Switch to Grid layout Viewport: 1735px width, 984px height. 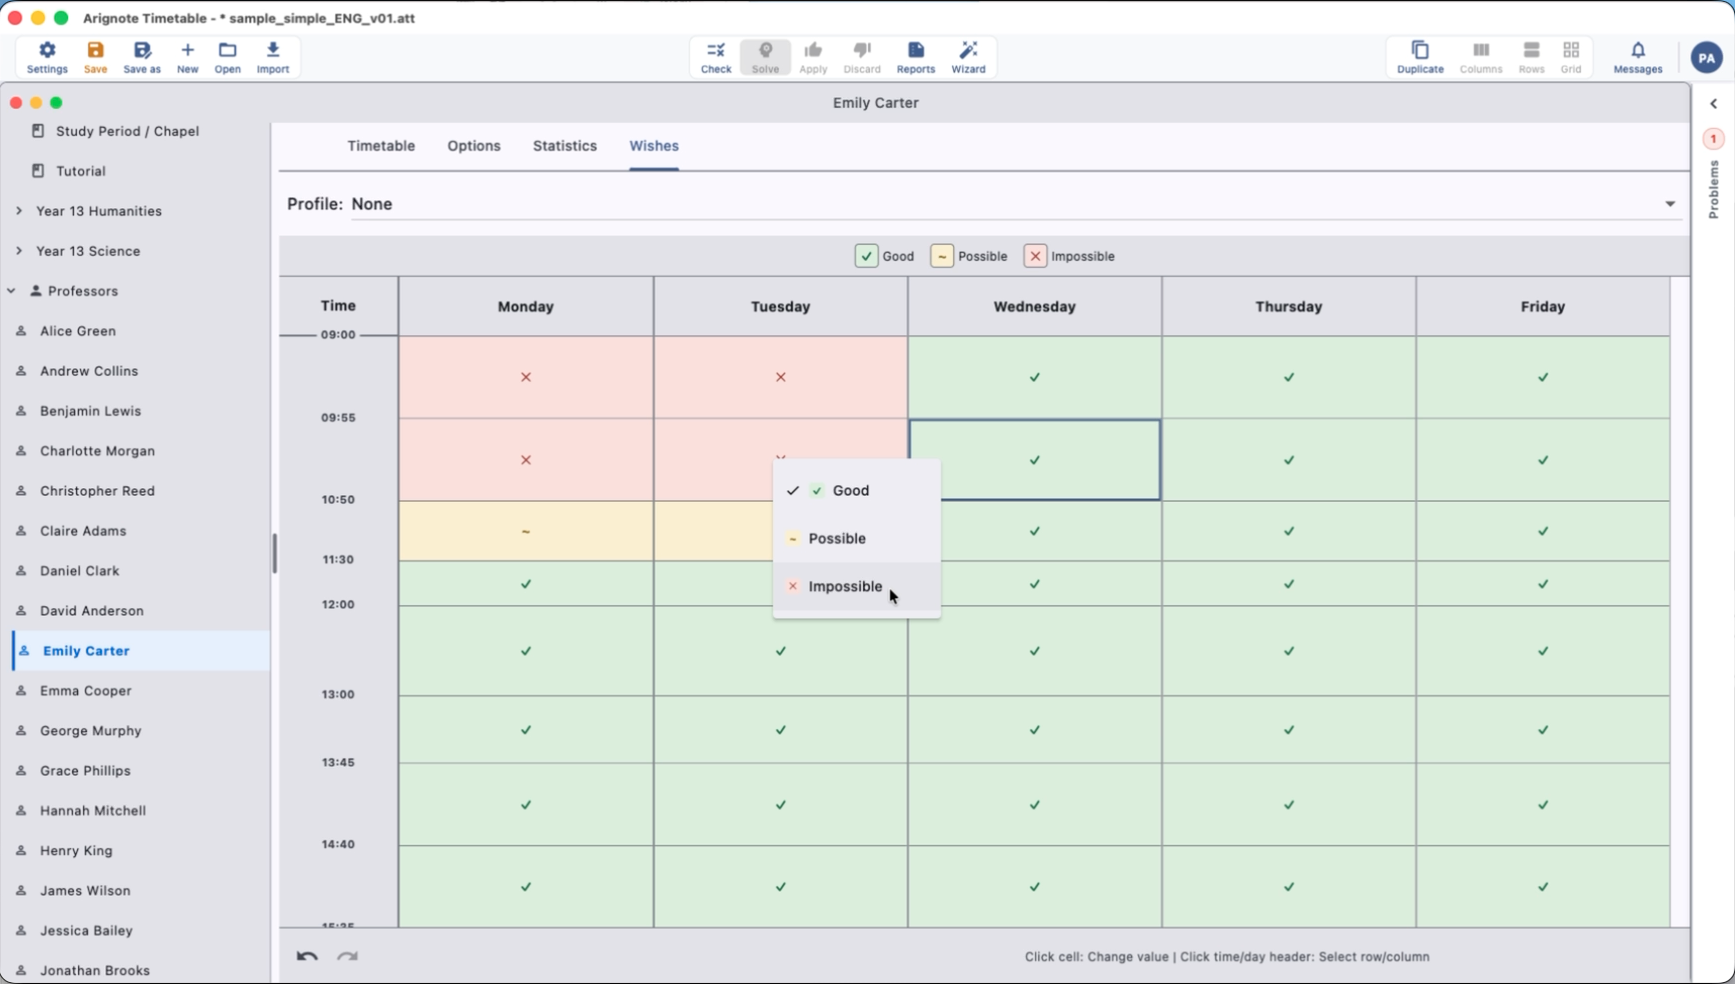[1571, 58]
